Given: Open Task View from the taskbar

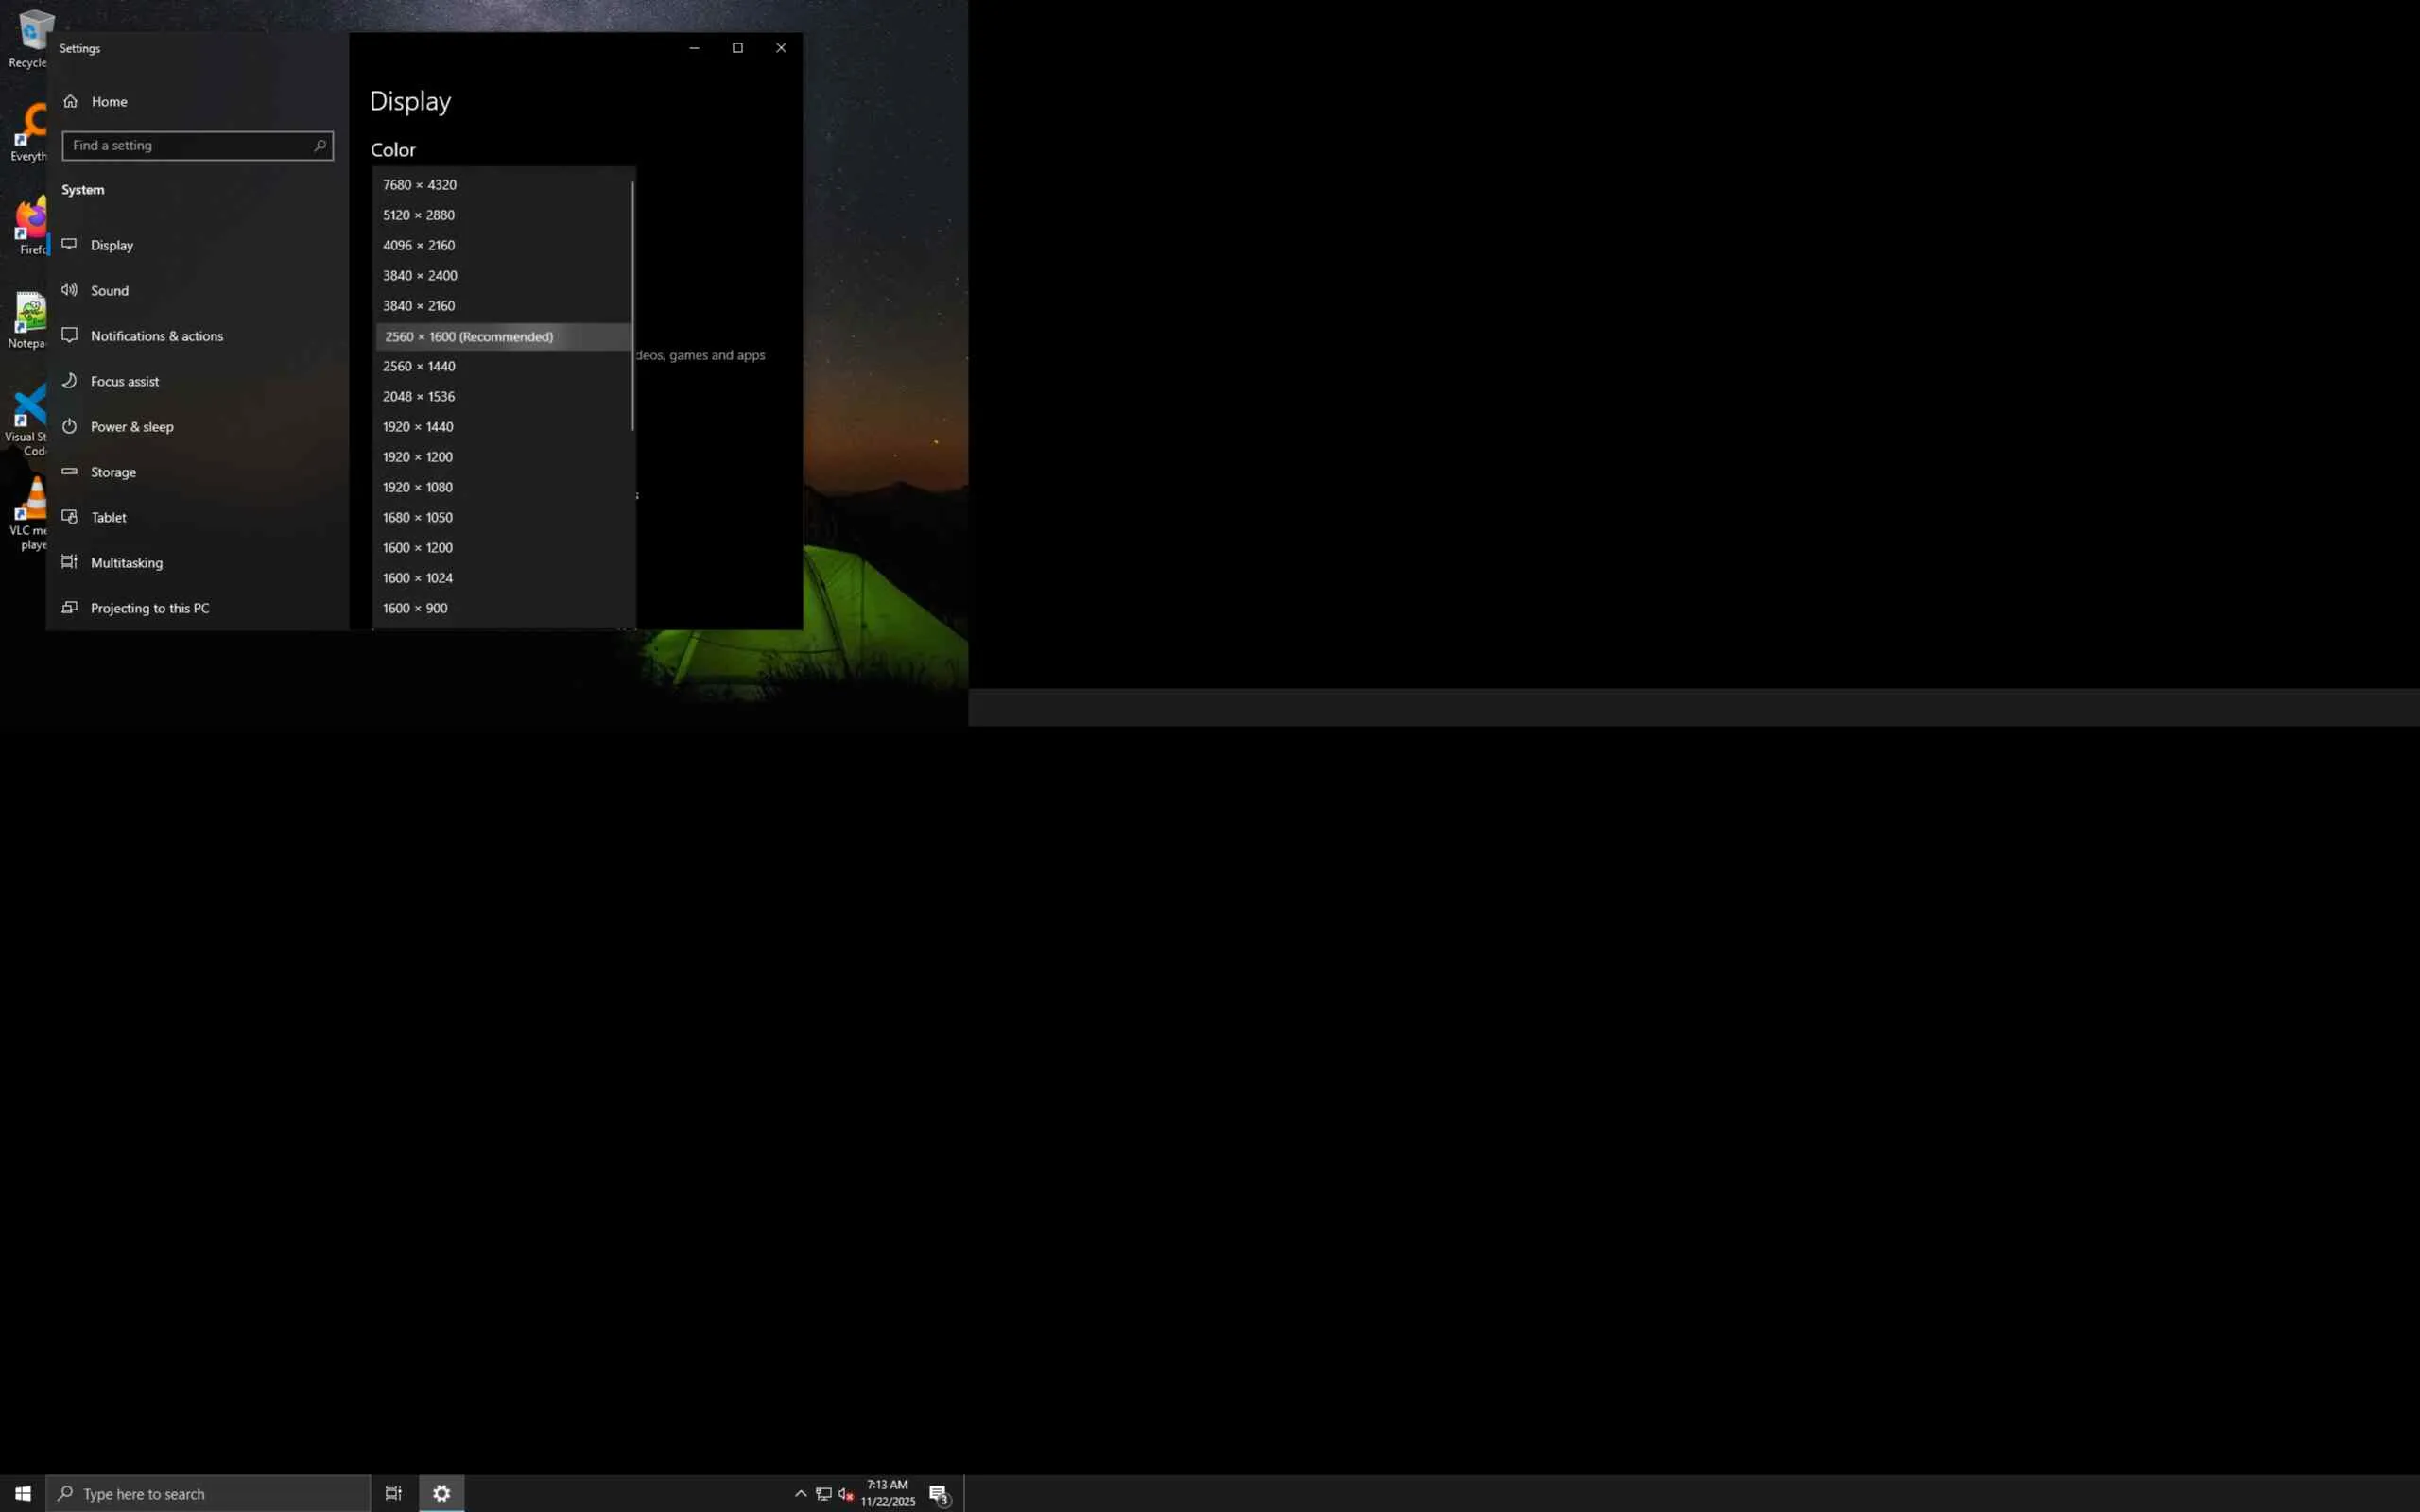Looking at the screenshot, I should click(393, 1493).
